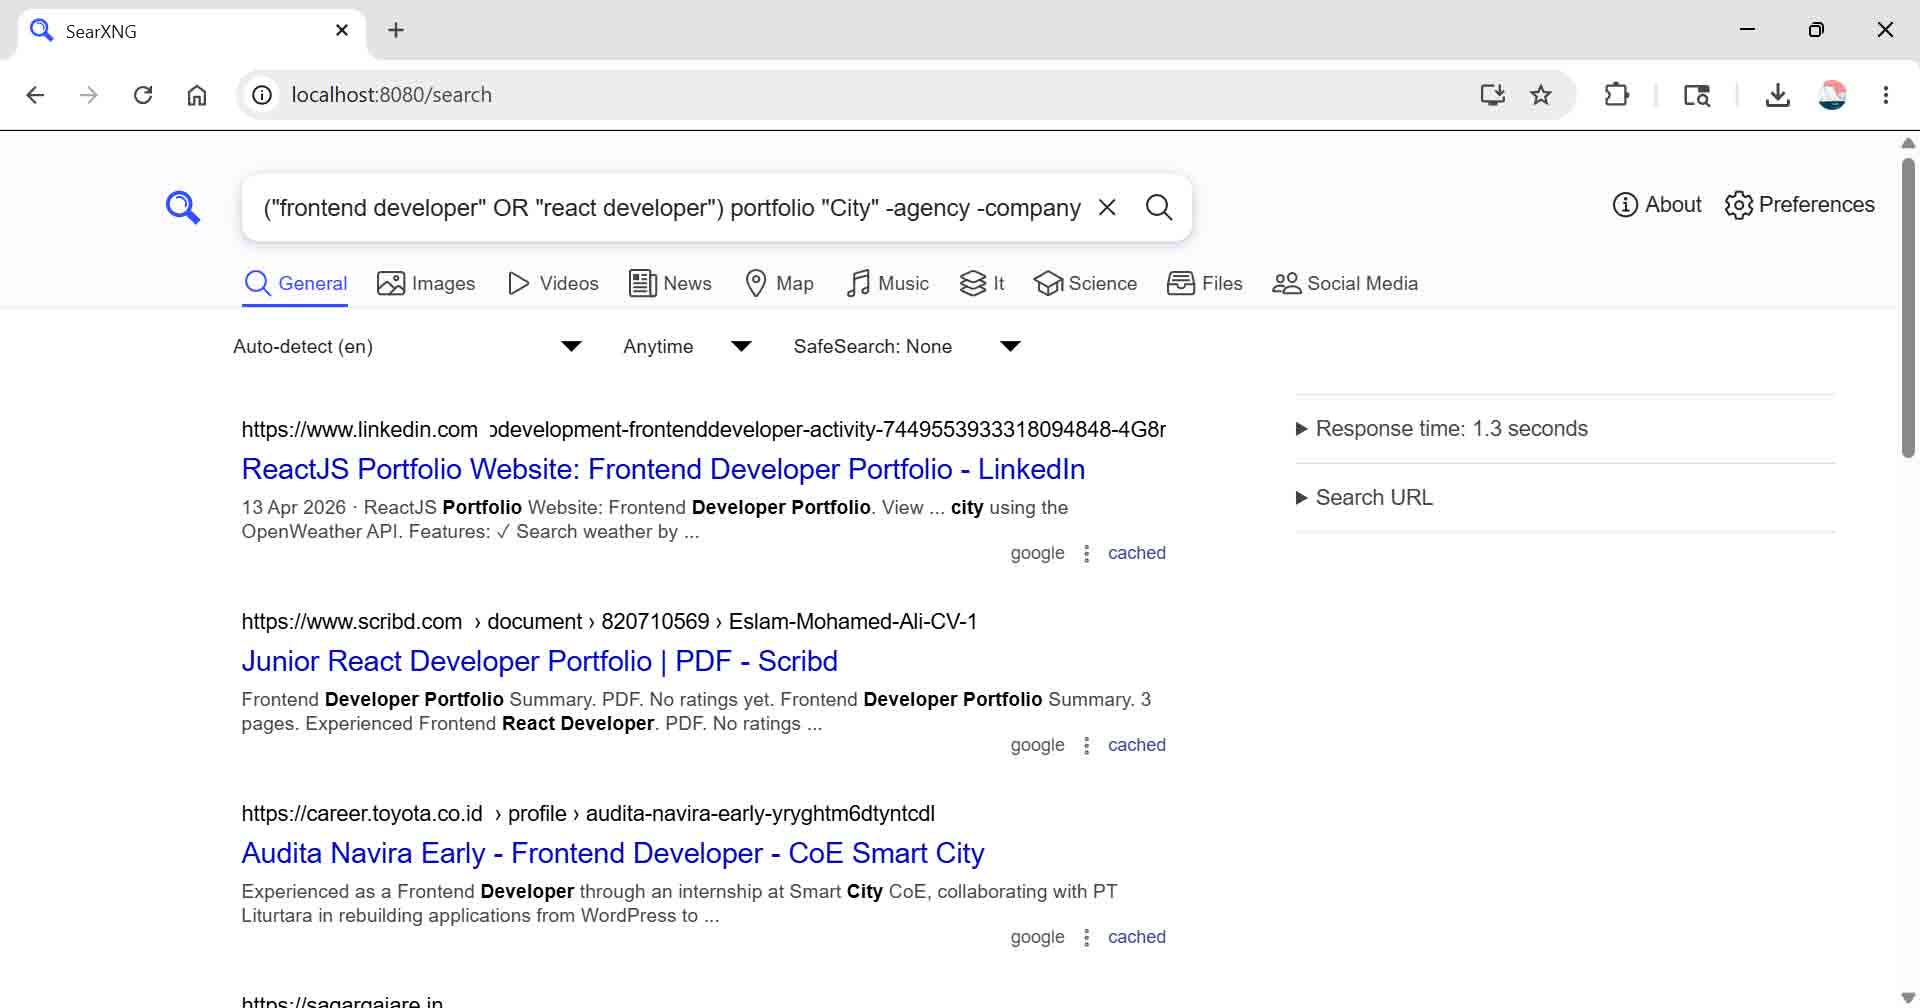Click the scrollbar up arrow
1920x1008 pixels.
[x=1908, y=143]
